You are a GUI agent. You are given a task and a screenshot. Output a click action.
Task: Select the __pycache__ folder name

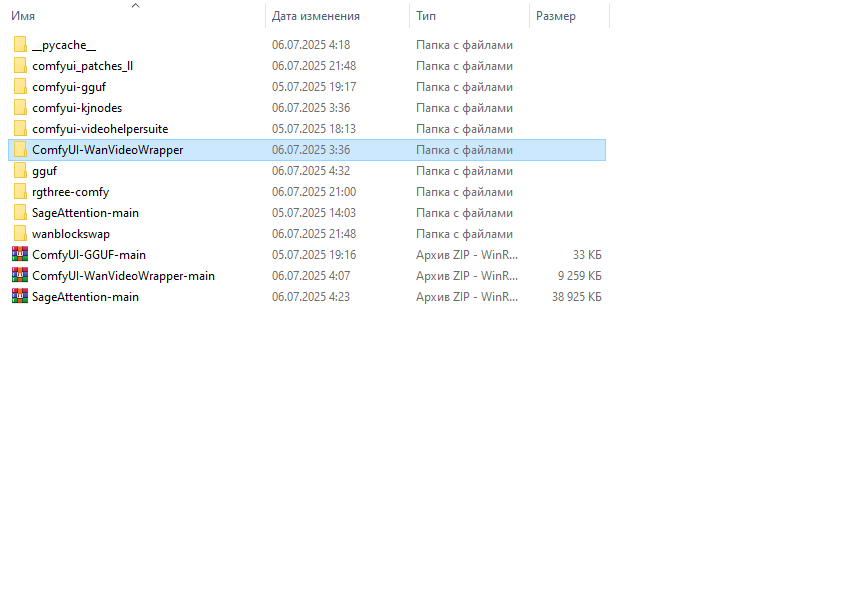[x=64, y=45]
